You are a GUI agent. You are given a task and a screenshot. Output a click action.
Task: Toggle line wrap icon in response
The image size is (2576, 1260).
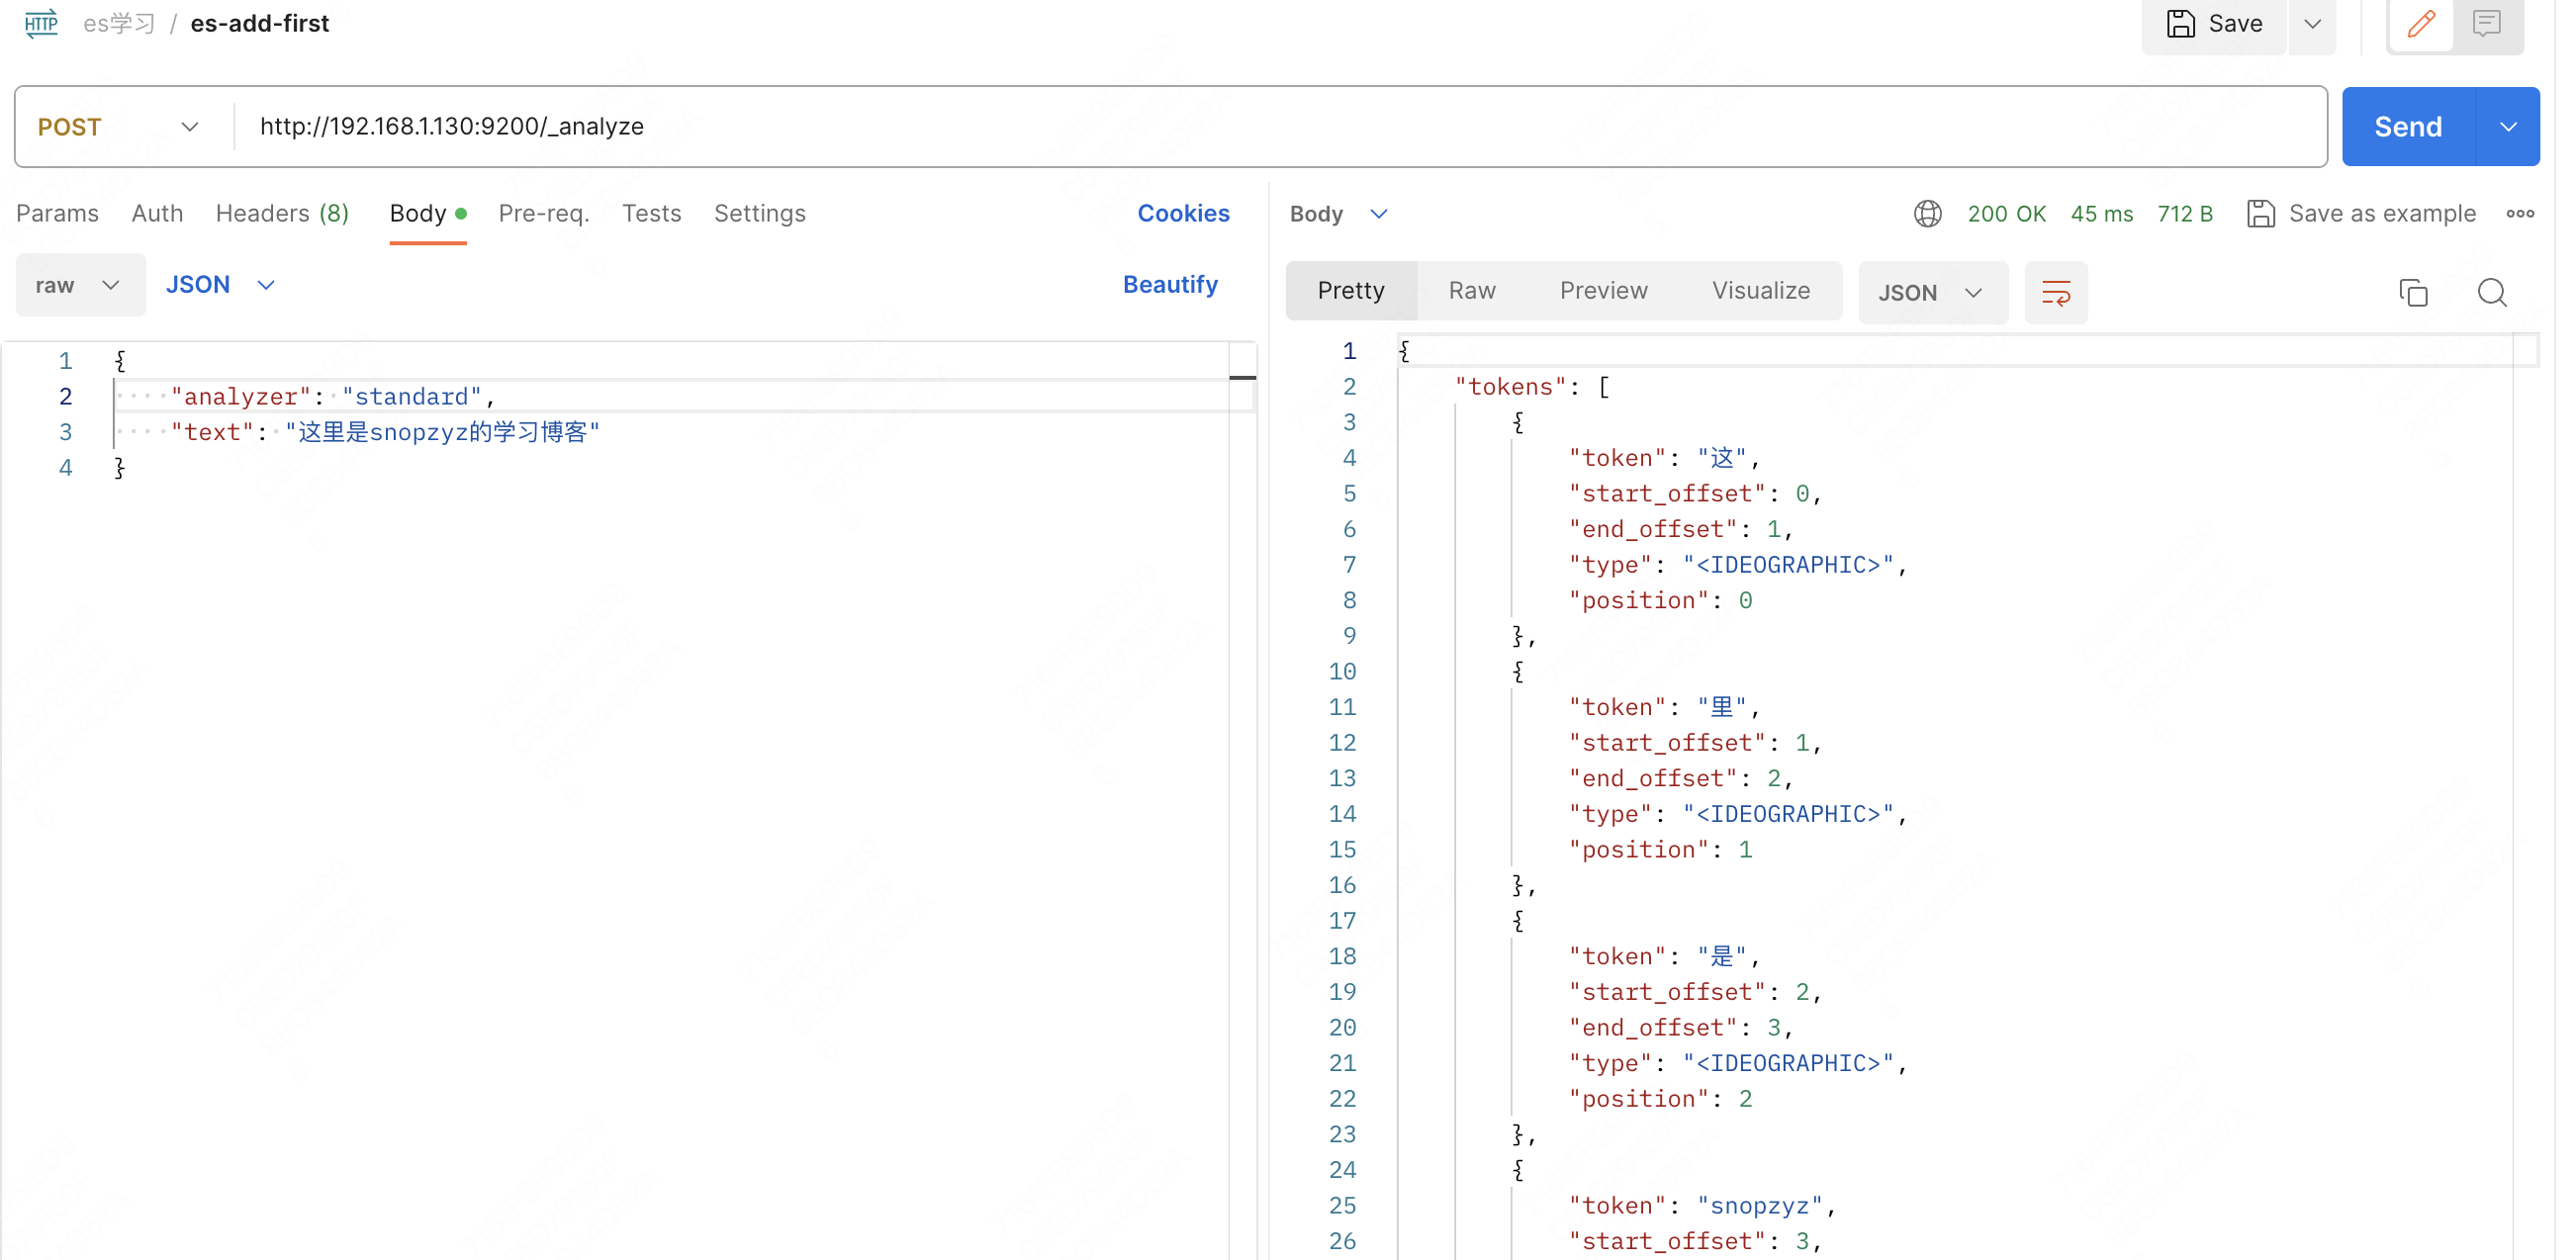[2056, 293]
